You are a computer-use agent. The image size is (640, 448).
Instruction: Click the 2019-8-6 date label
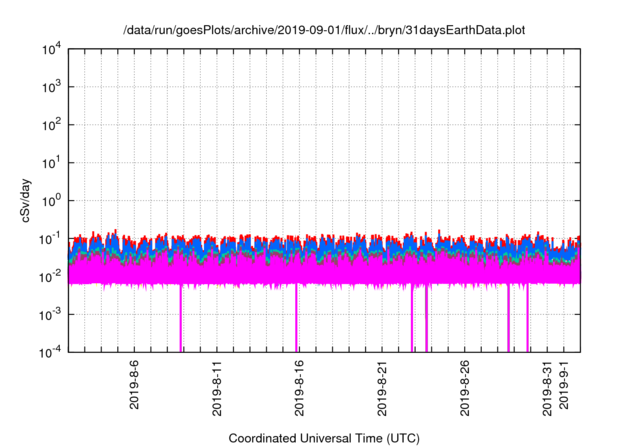click(134, 384)
